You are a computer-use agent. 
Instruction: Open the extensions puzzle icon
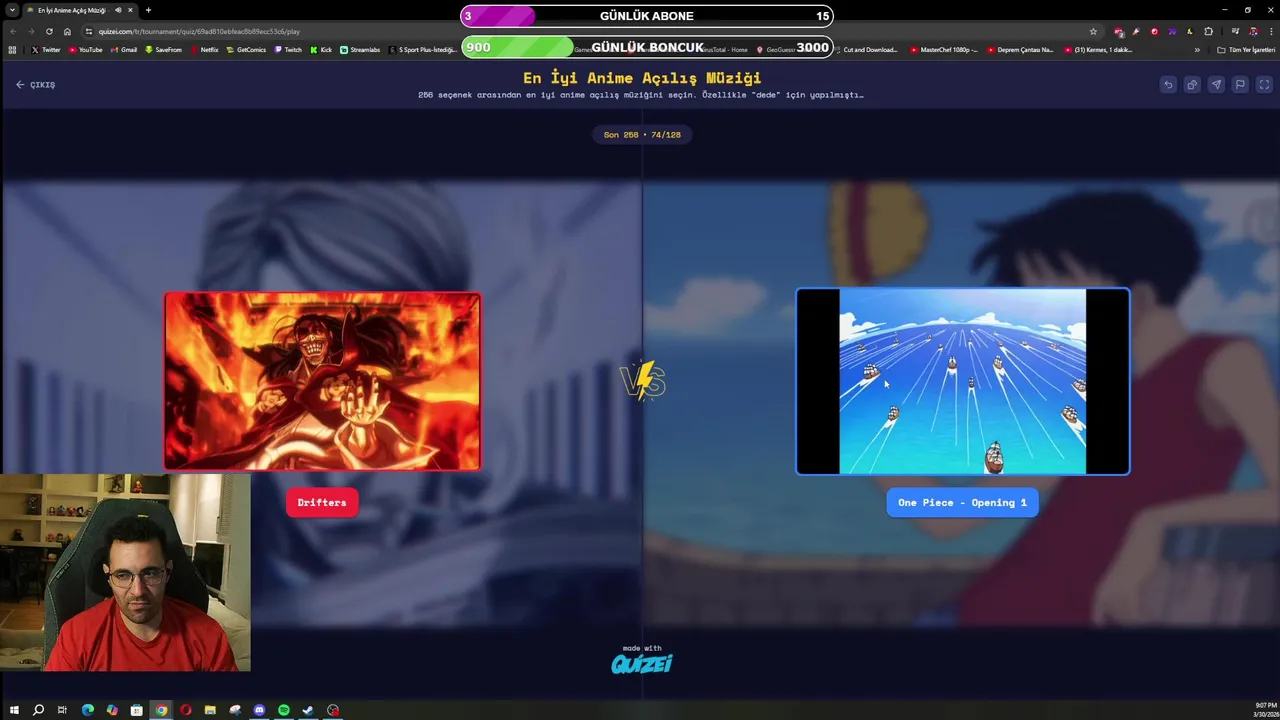(1208, 31)
